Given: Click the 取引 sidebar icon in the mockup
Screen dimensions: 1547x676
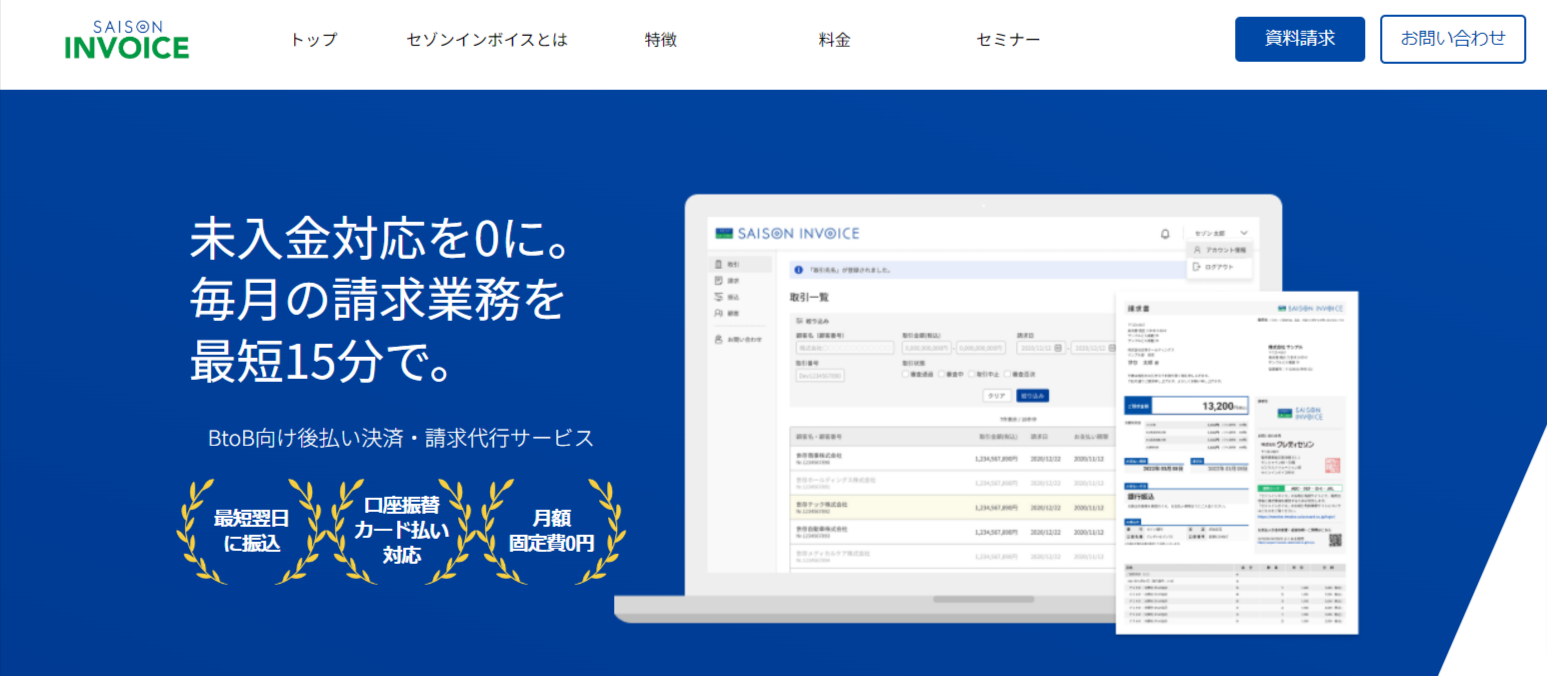Looking at the screenshot, I should (x=718, y=264).
